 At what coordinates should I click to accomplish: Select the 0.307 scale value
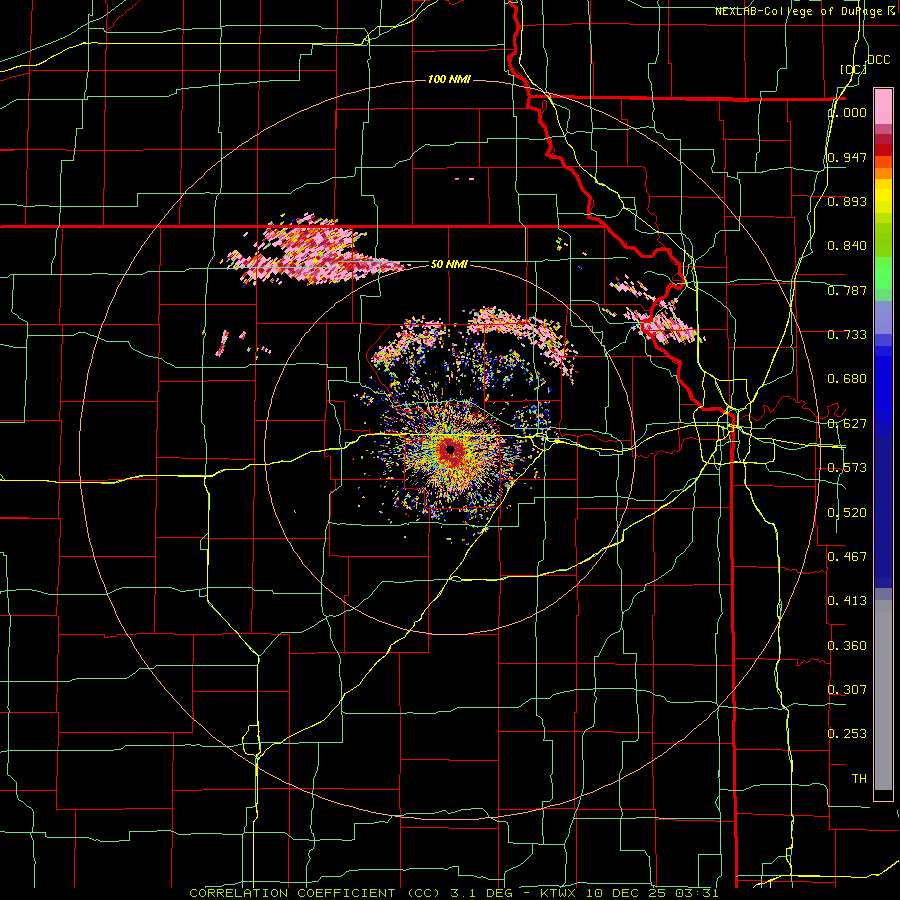[x=847, y=689]
